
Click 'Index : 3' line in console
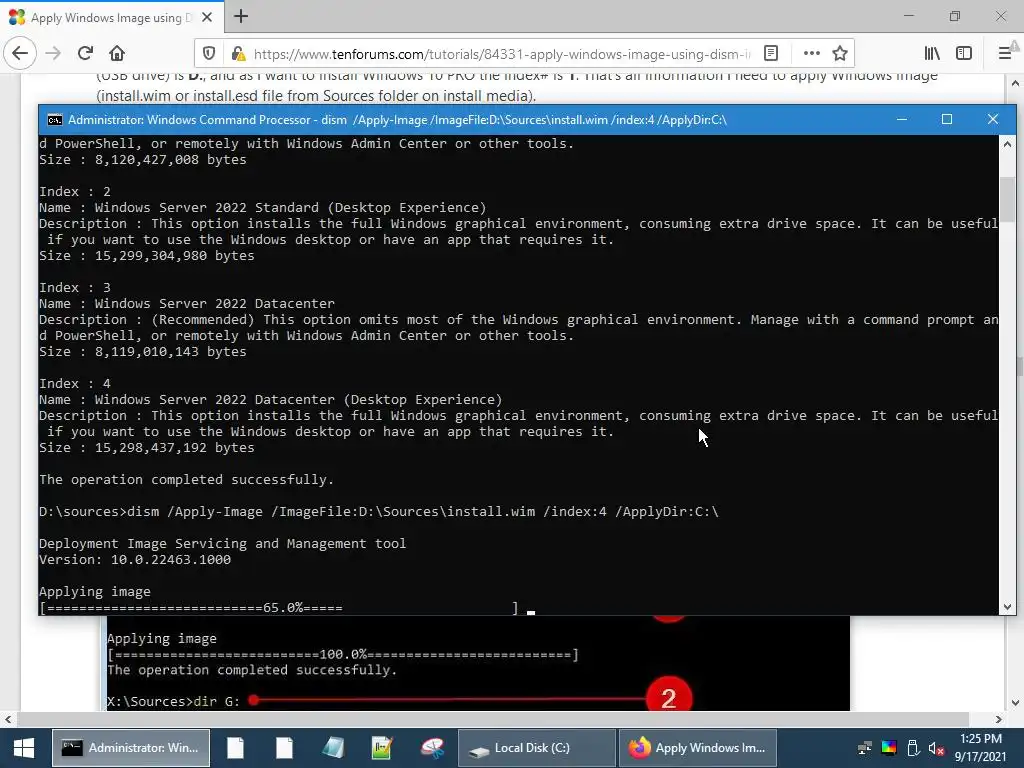click(x=74, y=287)
